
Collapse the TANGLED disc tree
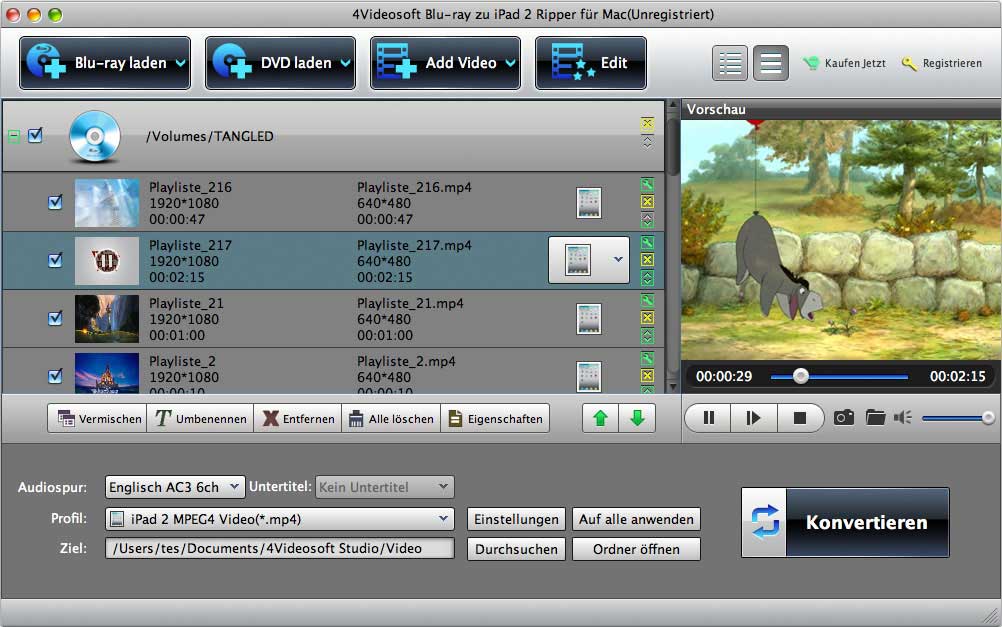(14, 136)
